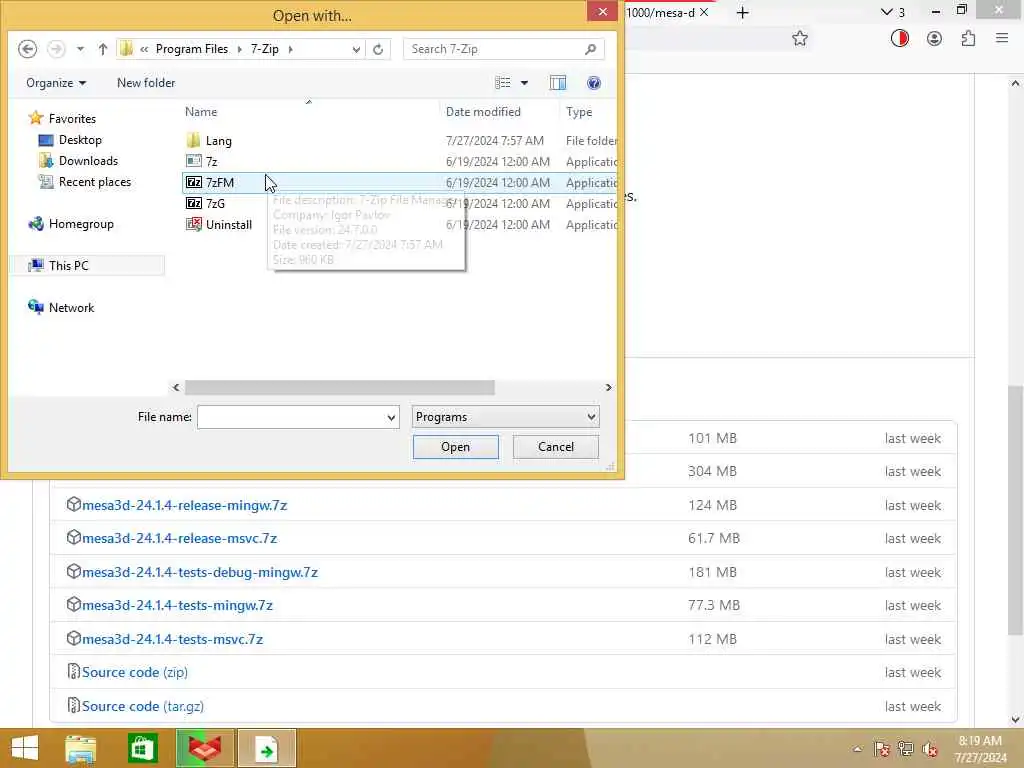Close the mesa-d browser tab

(x=704, y=12)
